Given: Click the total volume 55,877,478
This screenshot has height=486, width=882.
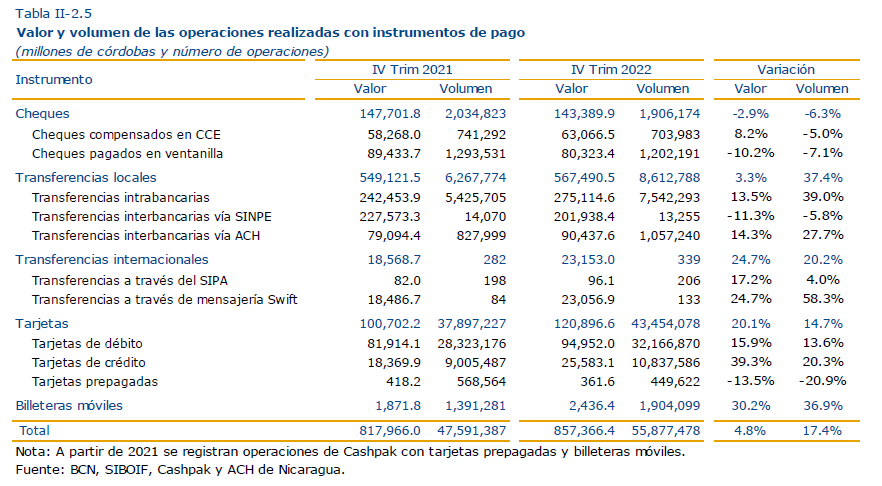Looking at the screenshot, I should pos(666,431).
